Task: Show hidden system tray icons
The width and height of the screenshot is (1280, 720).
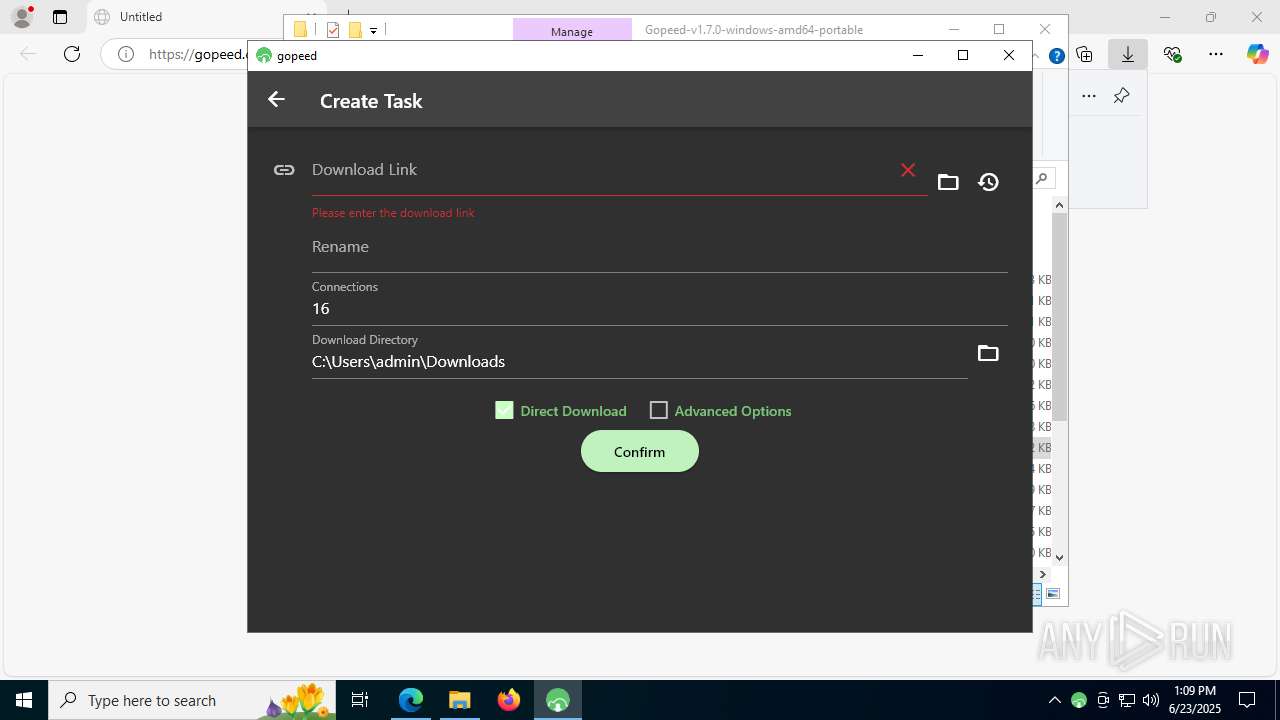Action: pos(1055,700)
